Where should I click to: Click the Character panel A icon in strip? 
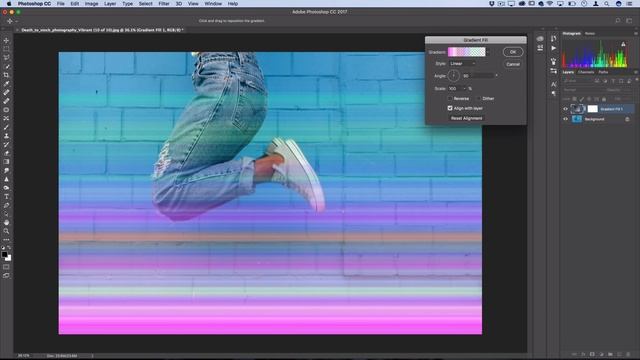coord(553,84)
